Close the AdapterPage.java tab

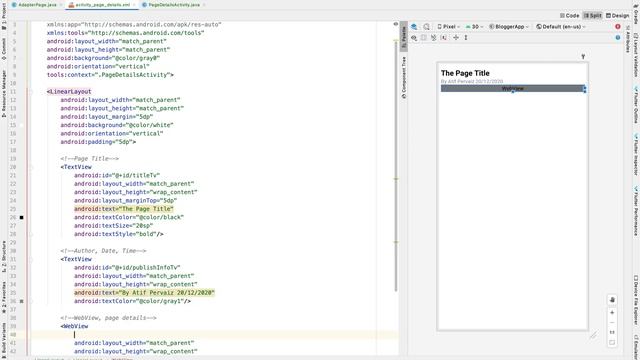pos(61,5)
